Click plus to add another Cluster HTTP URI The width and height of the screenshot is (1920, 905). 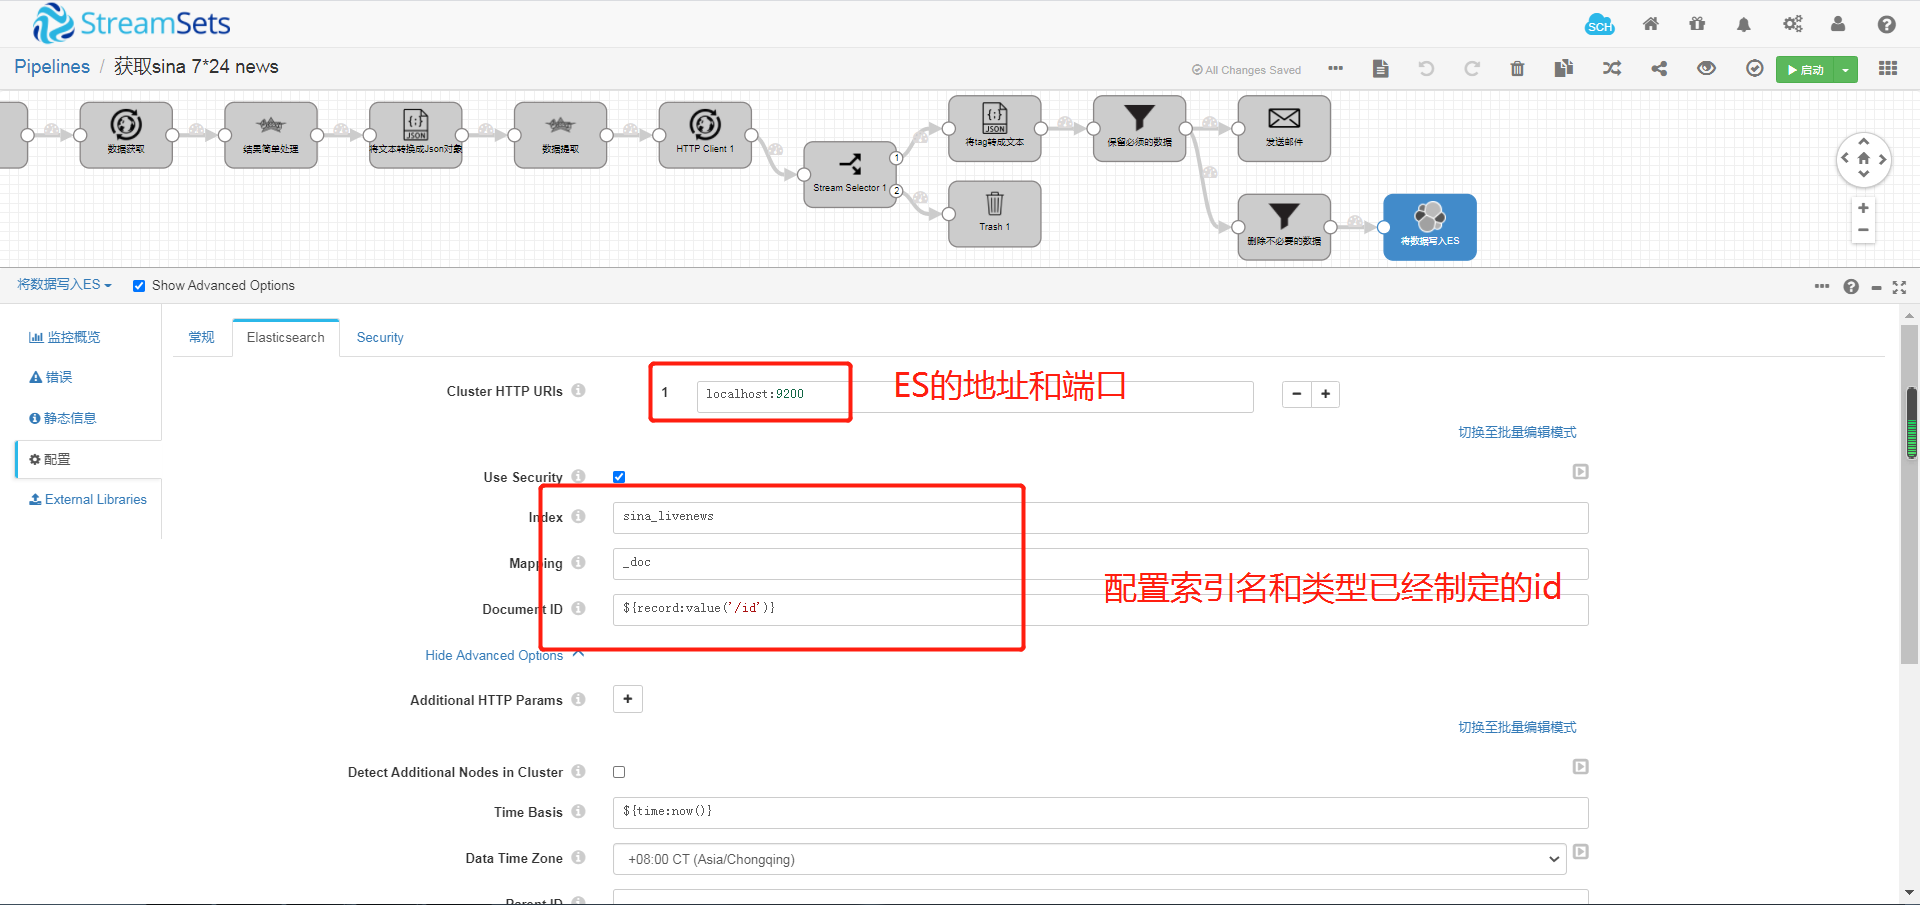click(1325, 394)
